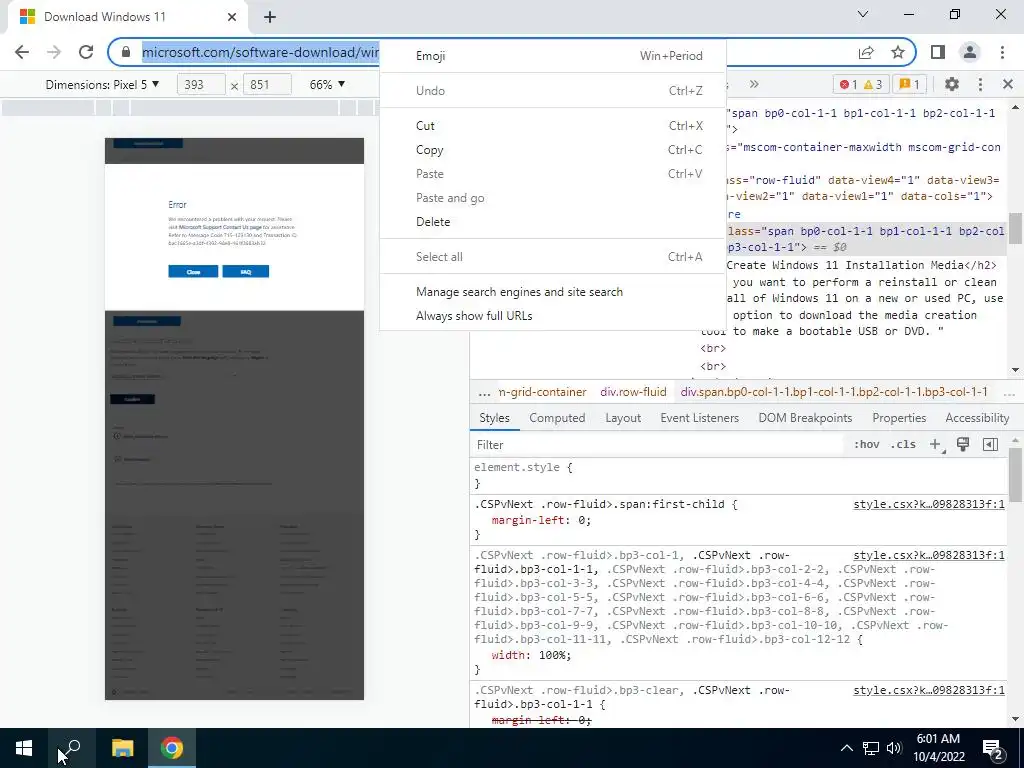Go back with the browser back arrow
Screen dimensions: 1024x768
coord(22,52)
